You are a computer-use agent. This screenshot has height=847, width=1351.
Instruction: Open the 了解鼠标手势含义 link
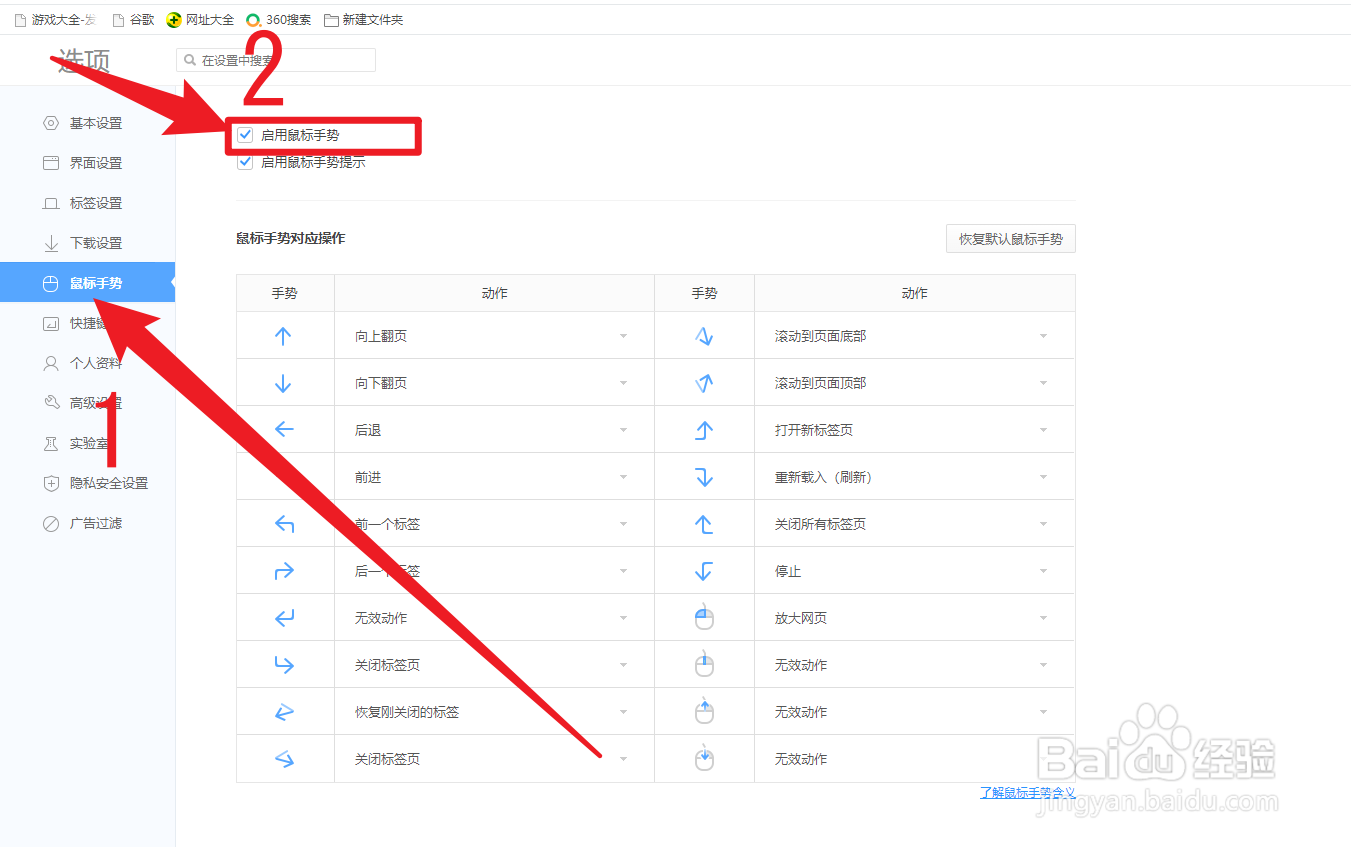click(x=1027, y=793)
